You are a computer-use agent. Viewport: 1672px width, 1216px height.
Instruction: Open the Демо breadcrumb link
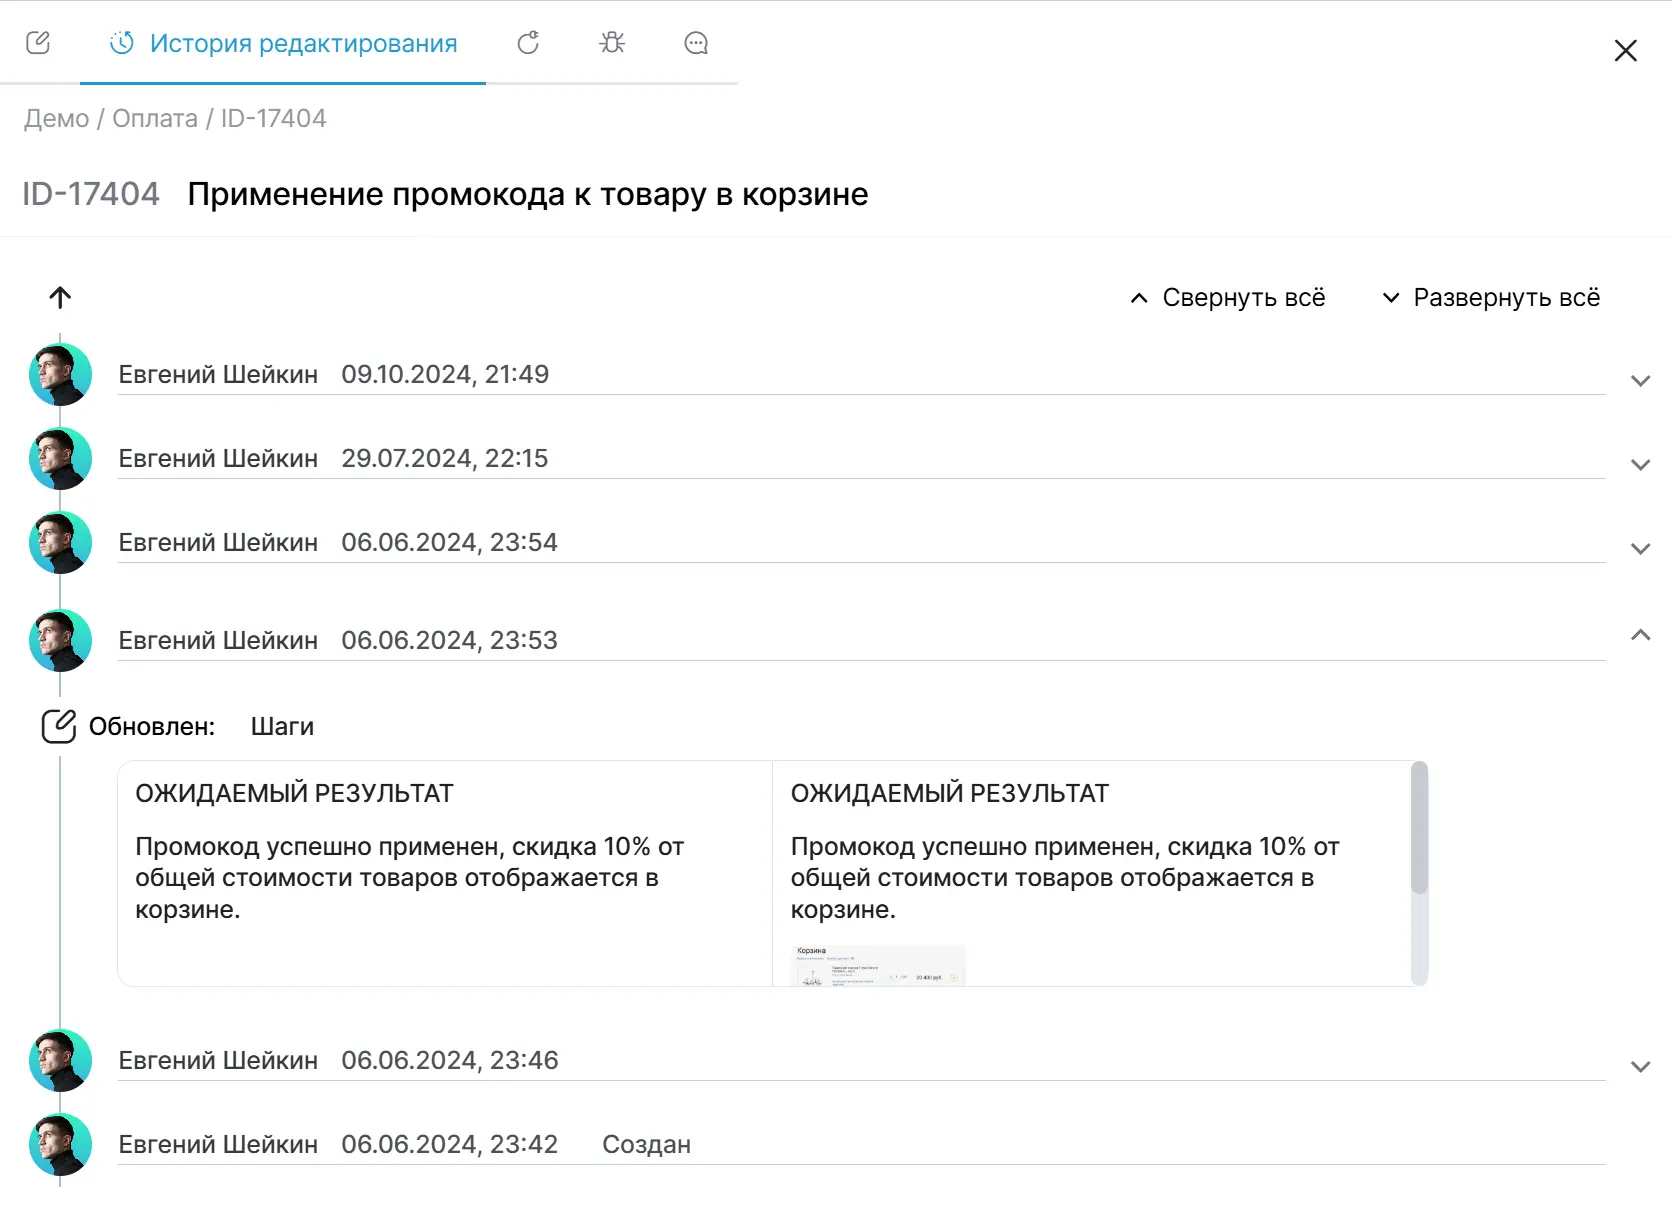pos(55,118)
